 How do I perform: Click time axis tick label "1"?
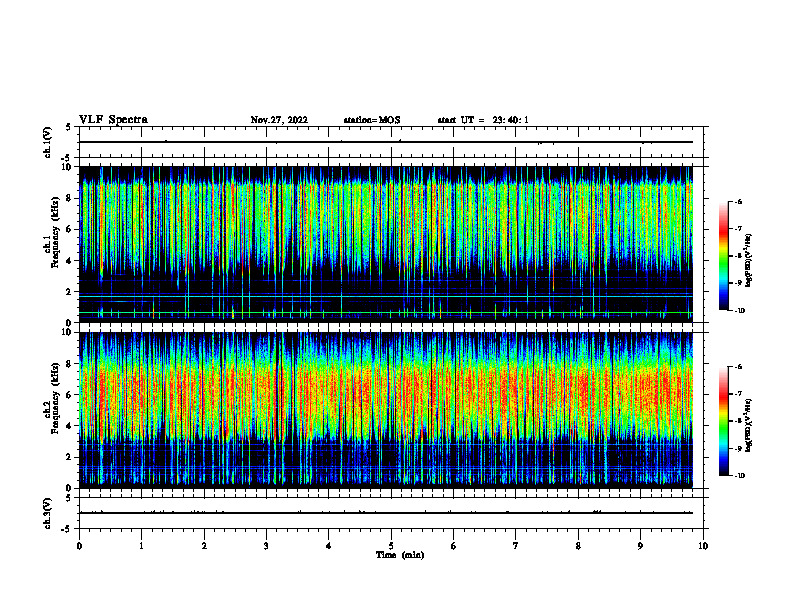(141, 546)
